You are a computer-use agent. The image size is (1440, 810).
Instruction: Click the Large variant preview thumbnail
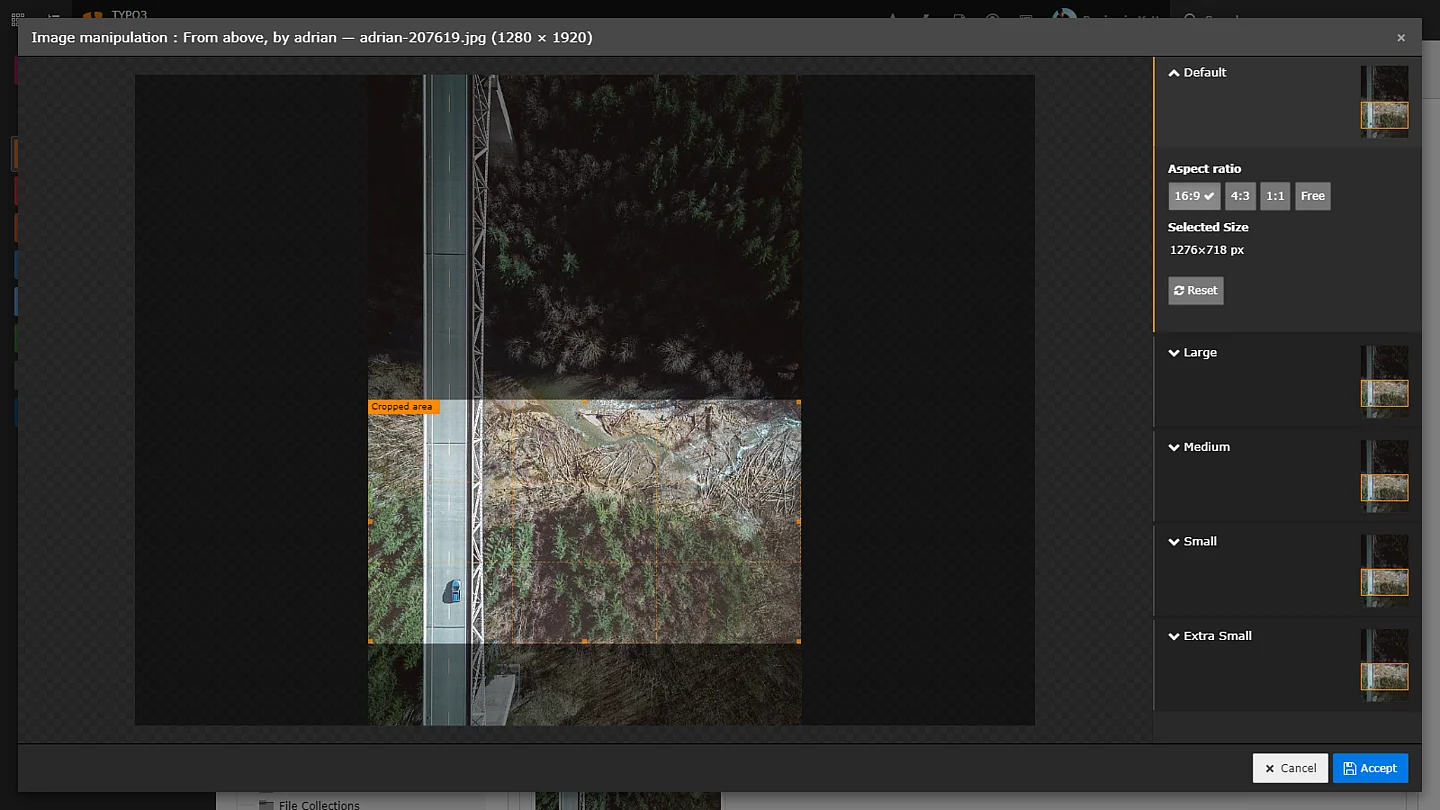click(1384, 381)
